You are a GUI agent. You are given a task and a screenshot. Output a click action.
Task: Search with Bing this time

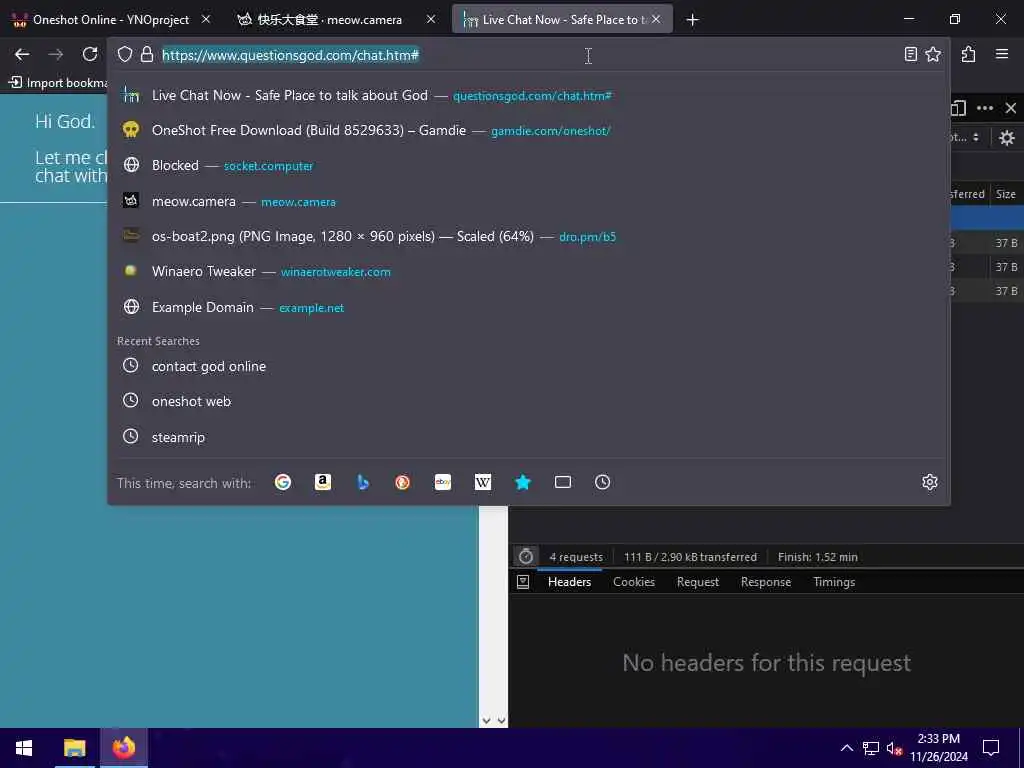click(x=363, y=483)
